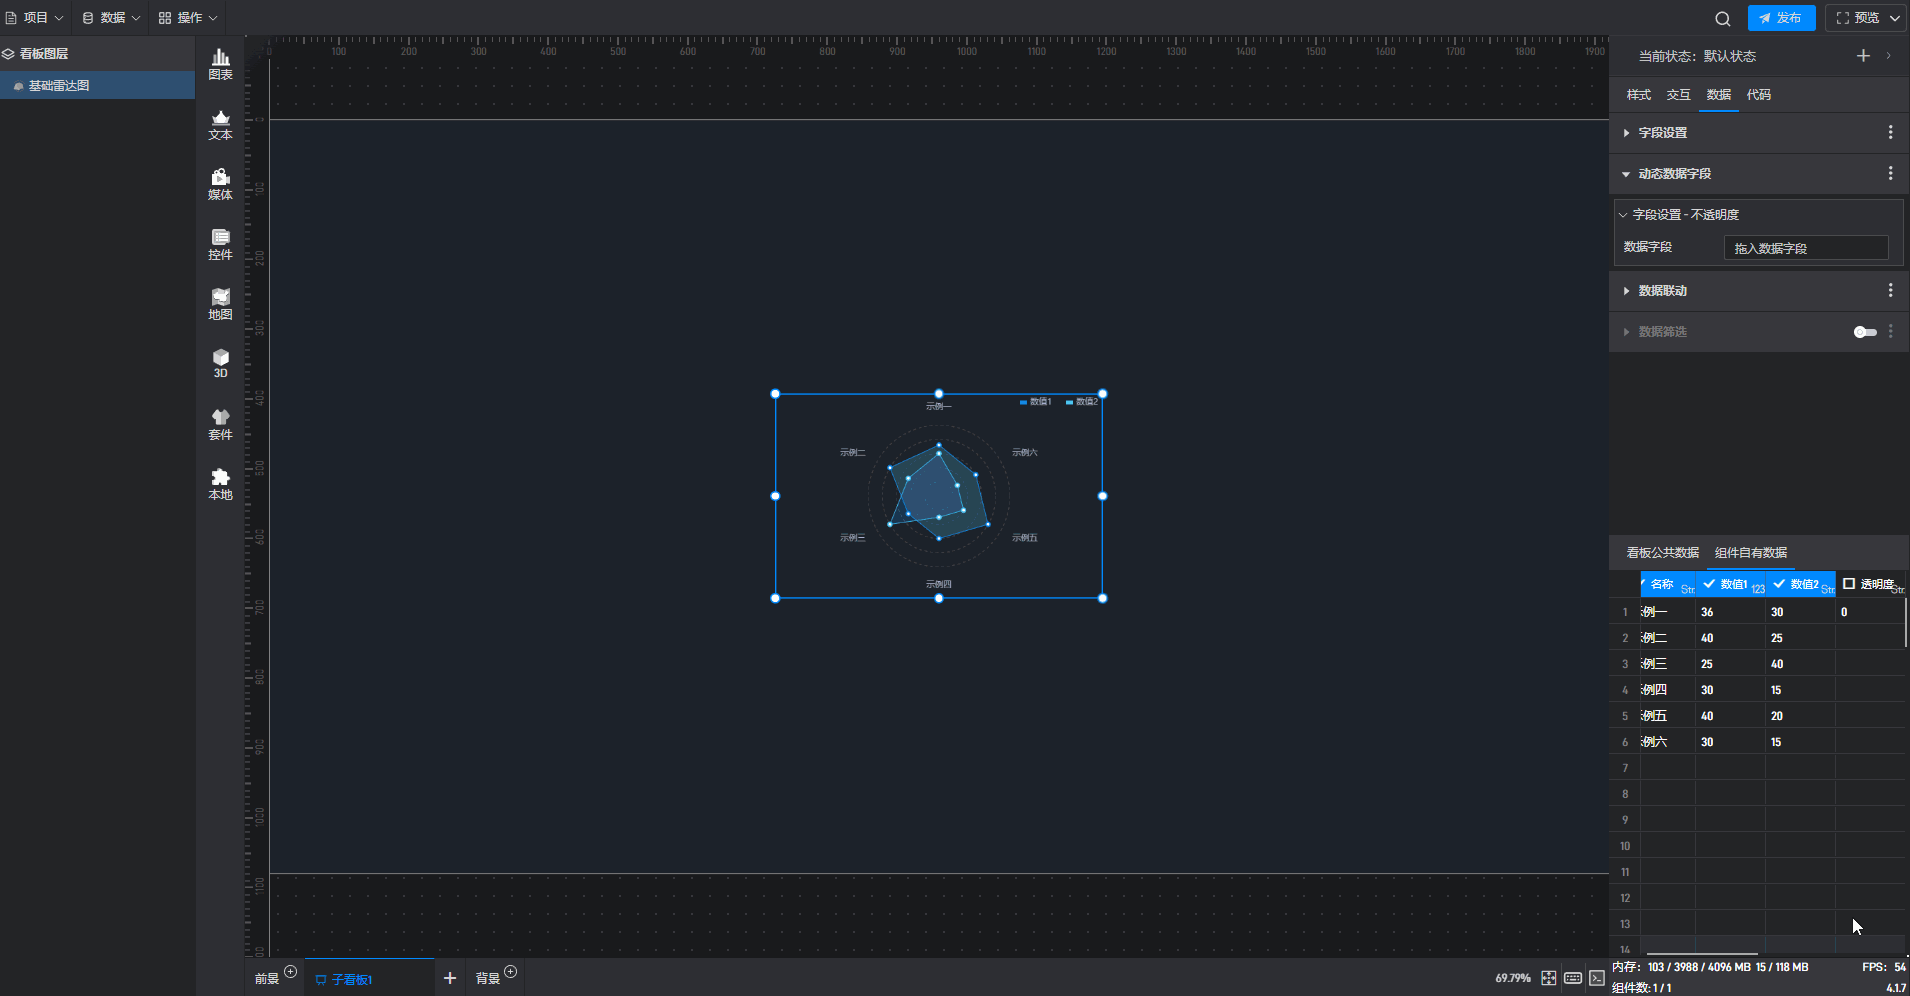Uncheck the 数值1 column checkbox
Image resolution: width=1910 pixels, height=996 pixels.
tap(1709, 584)
